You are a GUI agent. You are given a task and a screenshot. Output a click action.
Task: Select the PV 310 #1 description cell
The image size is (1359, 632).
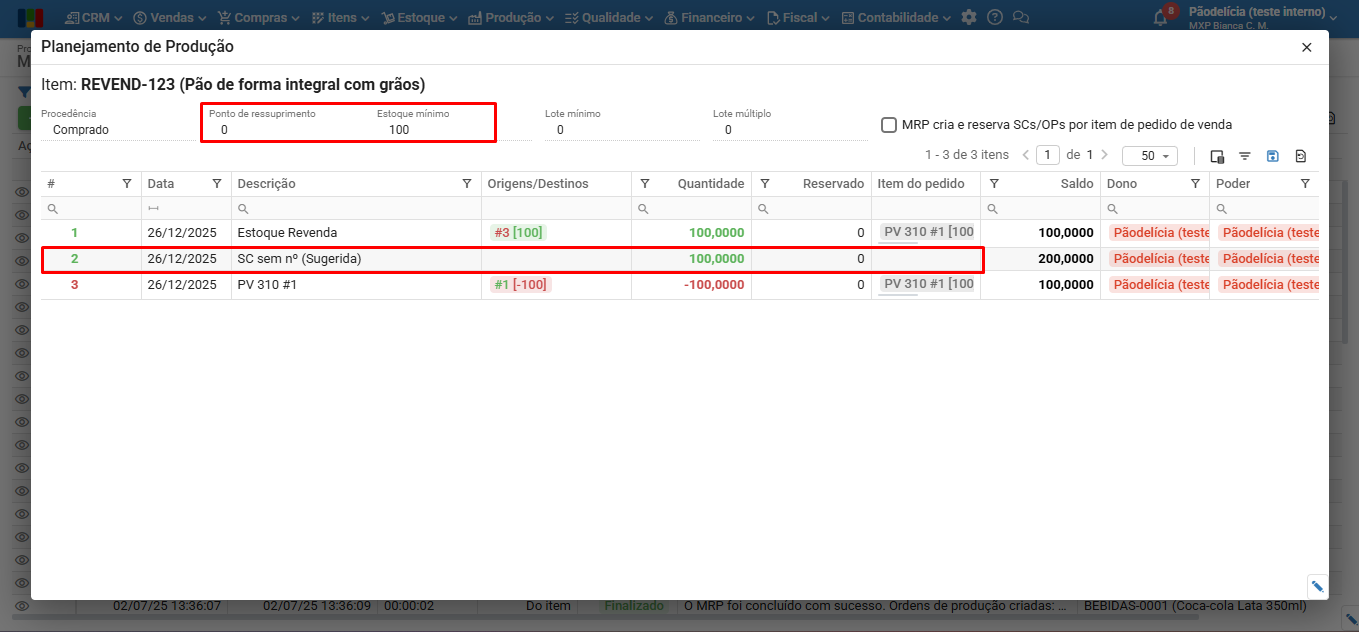pyautogui.click(x=267, y=284)
